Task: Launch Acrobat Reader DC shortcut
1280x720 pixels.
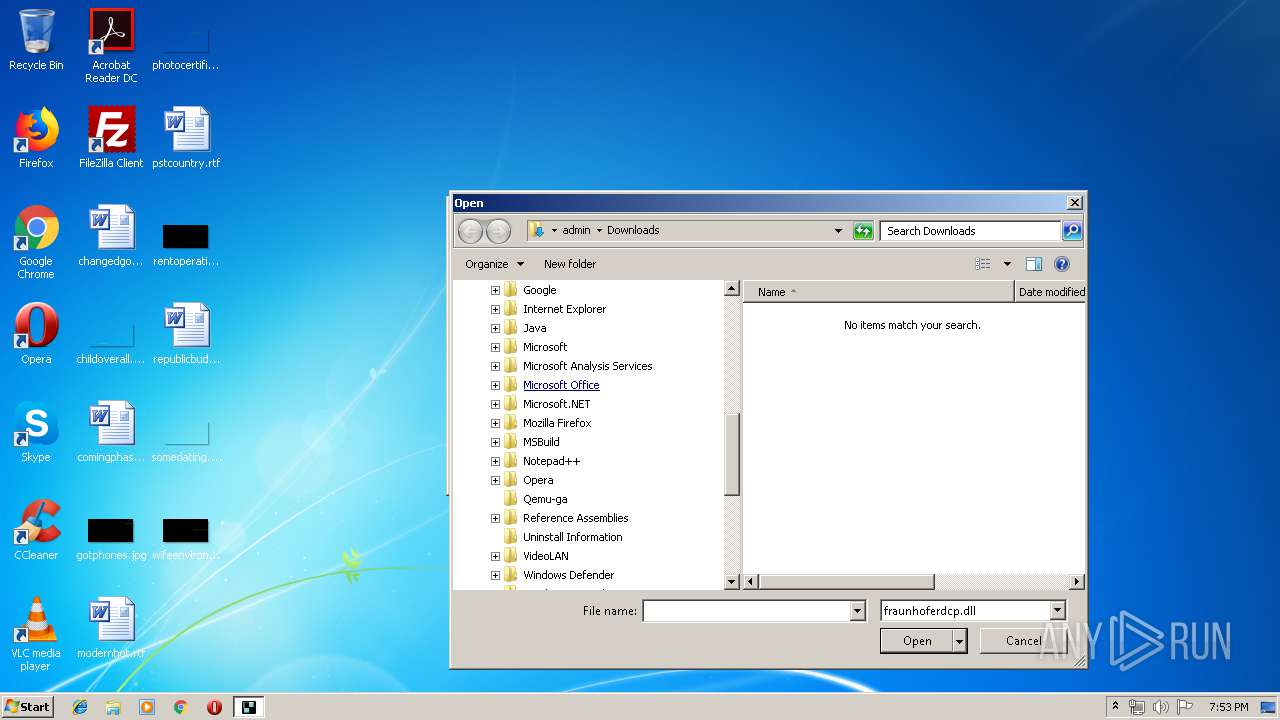Action: click(111, 45)
